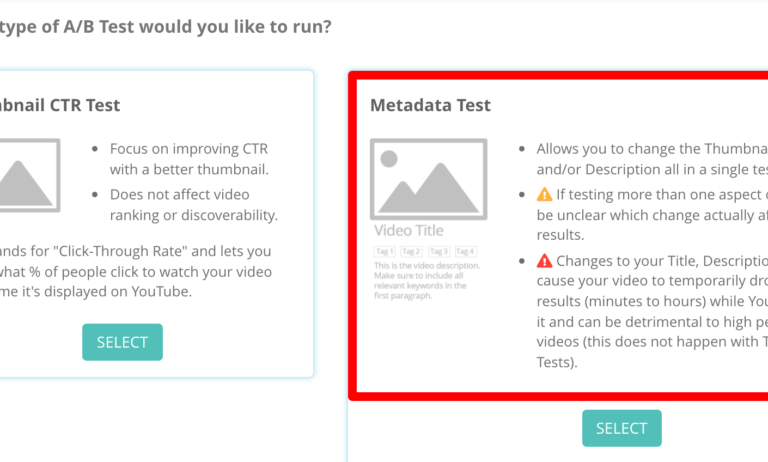Click the Metadata Test image placeholder icon
768x462 pixels.
(428, 178)
